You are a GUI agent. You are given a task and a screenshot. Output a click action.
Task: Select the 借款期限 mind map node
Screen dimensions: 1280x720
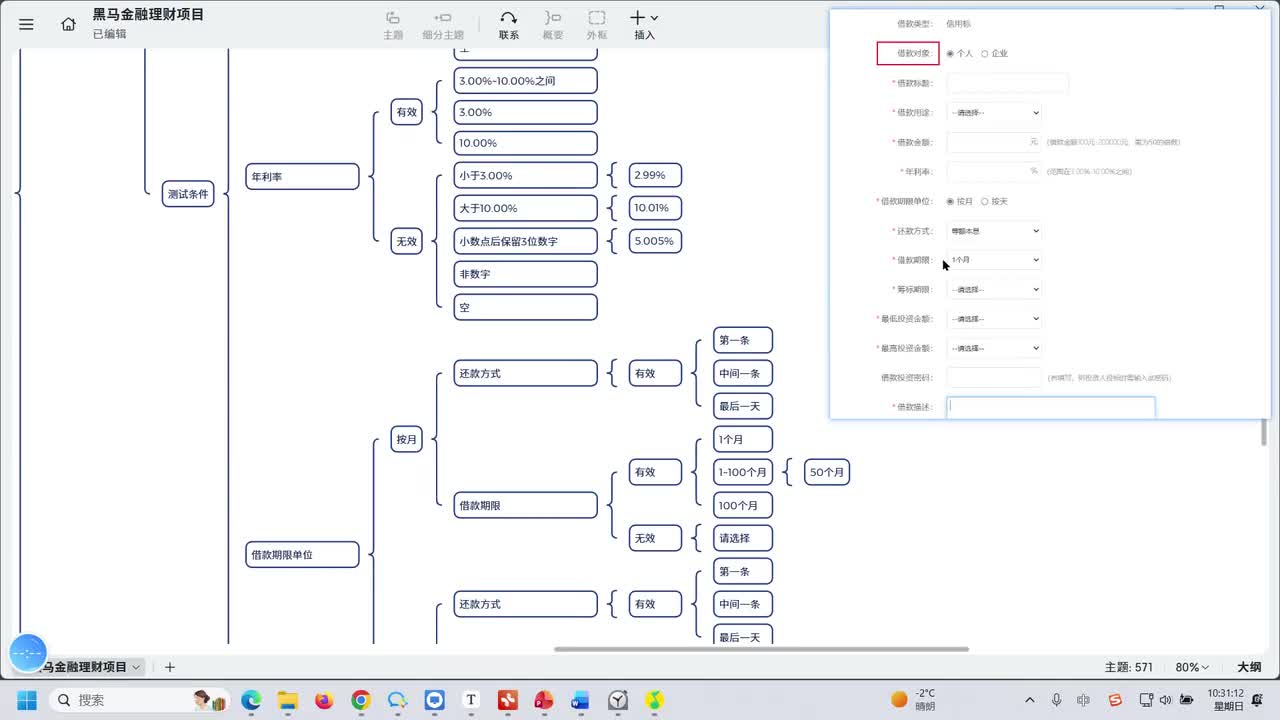[525, 505]
